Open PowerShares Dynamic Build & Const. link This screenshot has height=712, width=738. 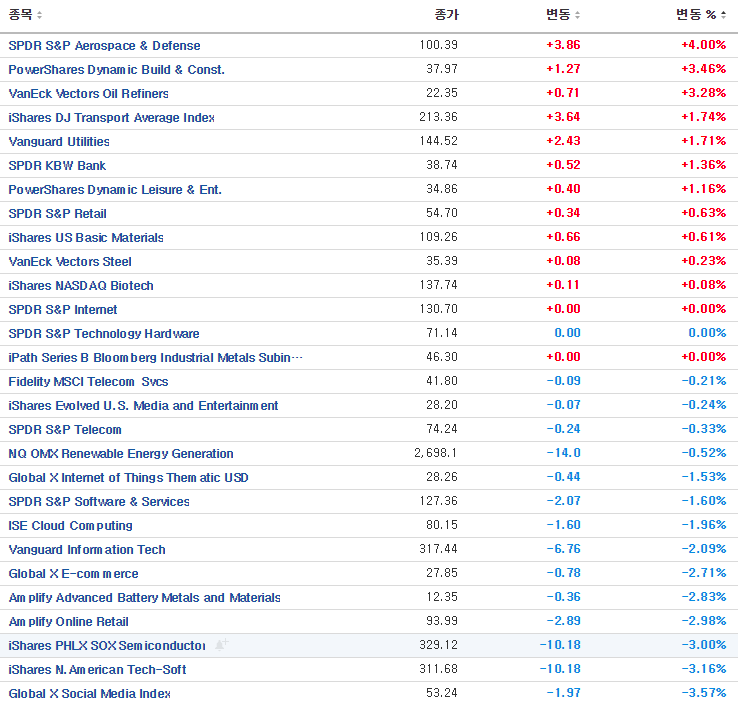[x=117, y=70]
